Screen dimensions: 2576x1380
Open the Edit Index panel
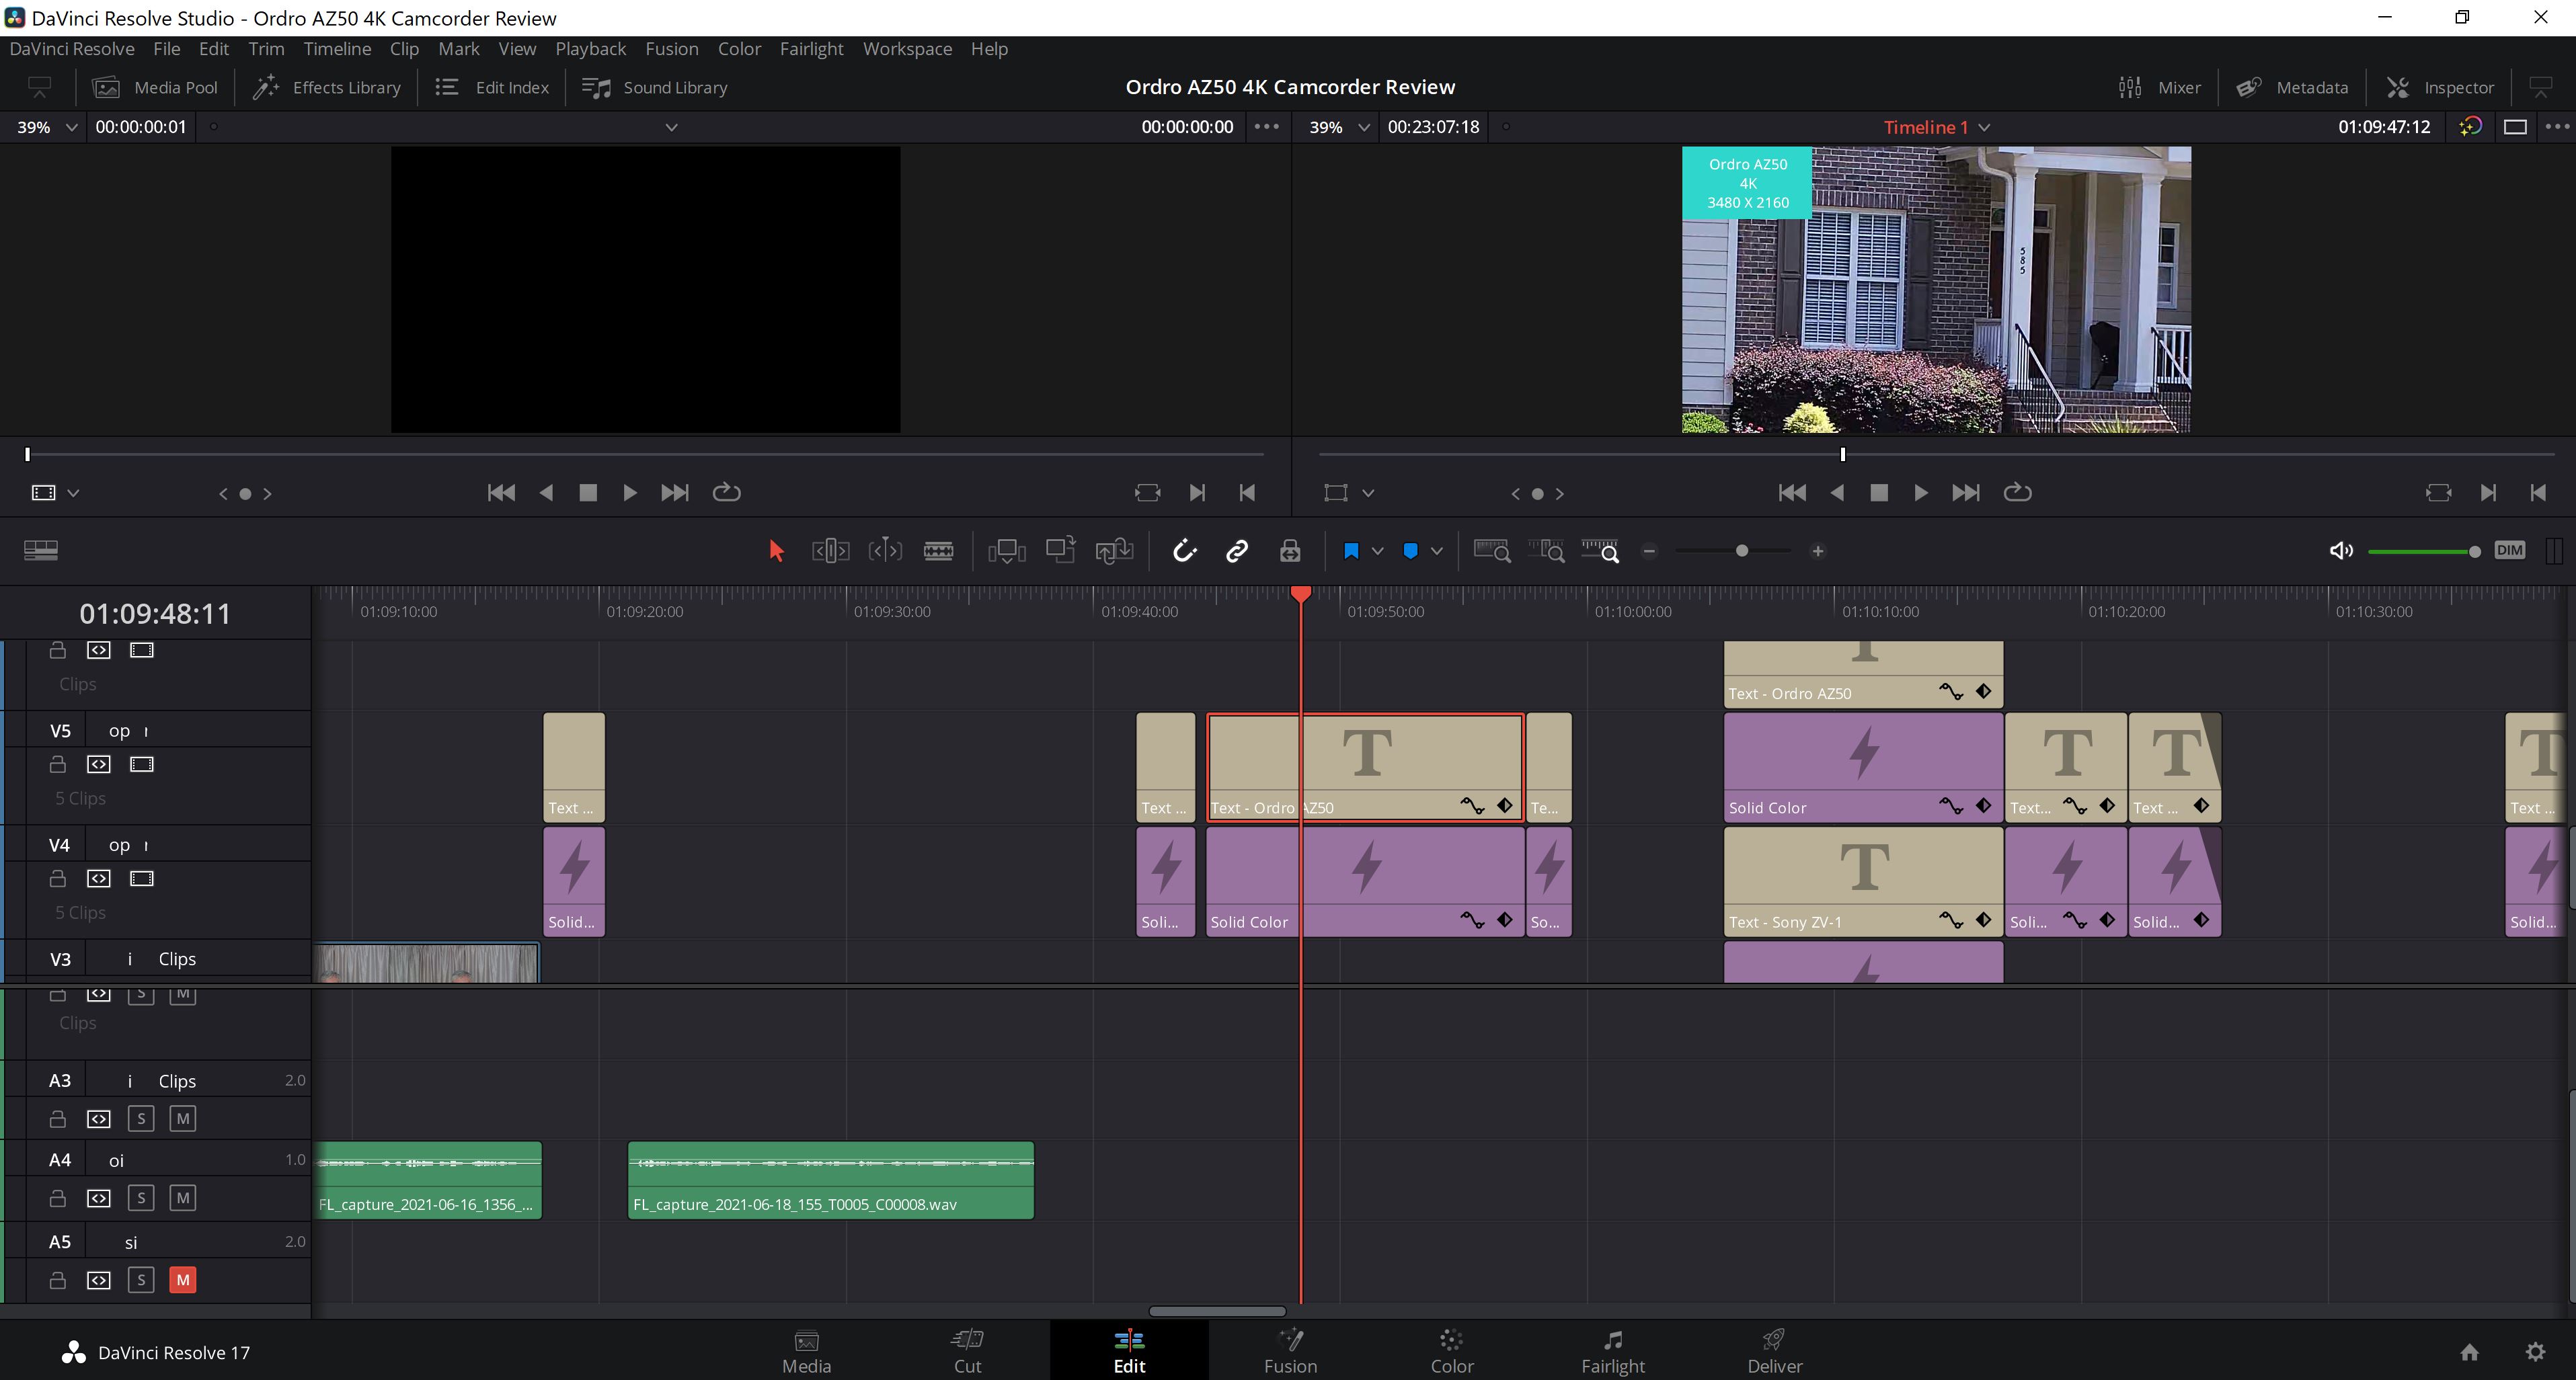tap(493, 87)
